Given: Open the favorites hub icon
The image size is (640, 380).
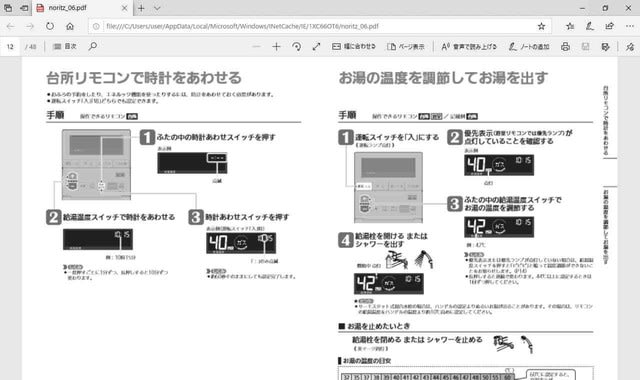Looking at the screenshot, I should point(570,26).
